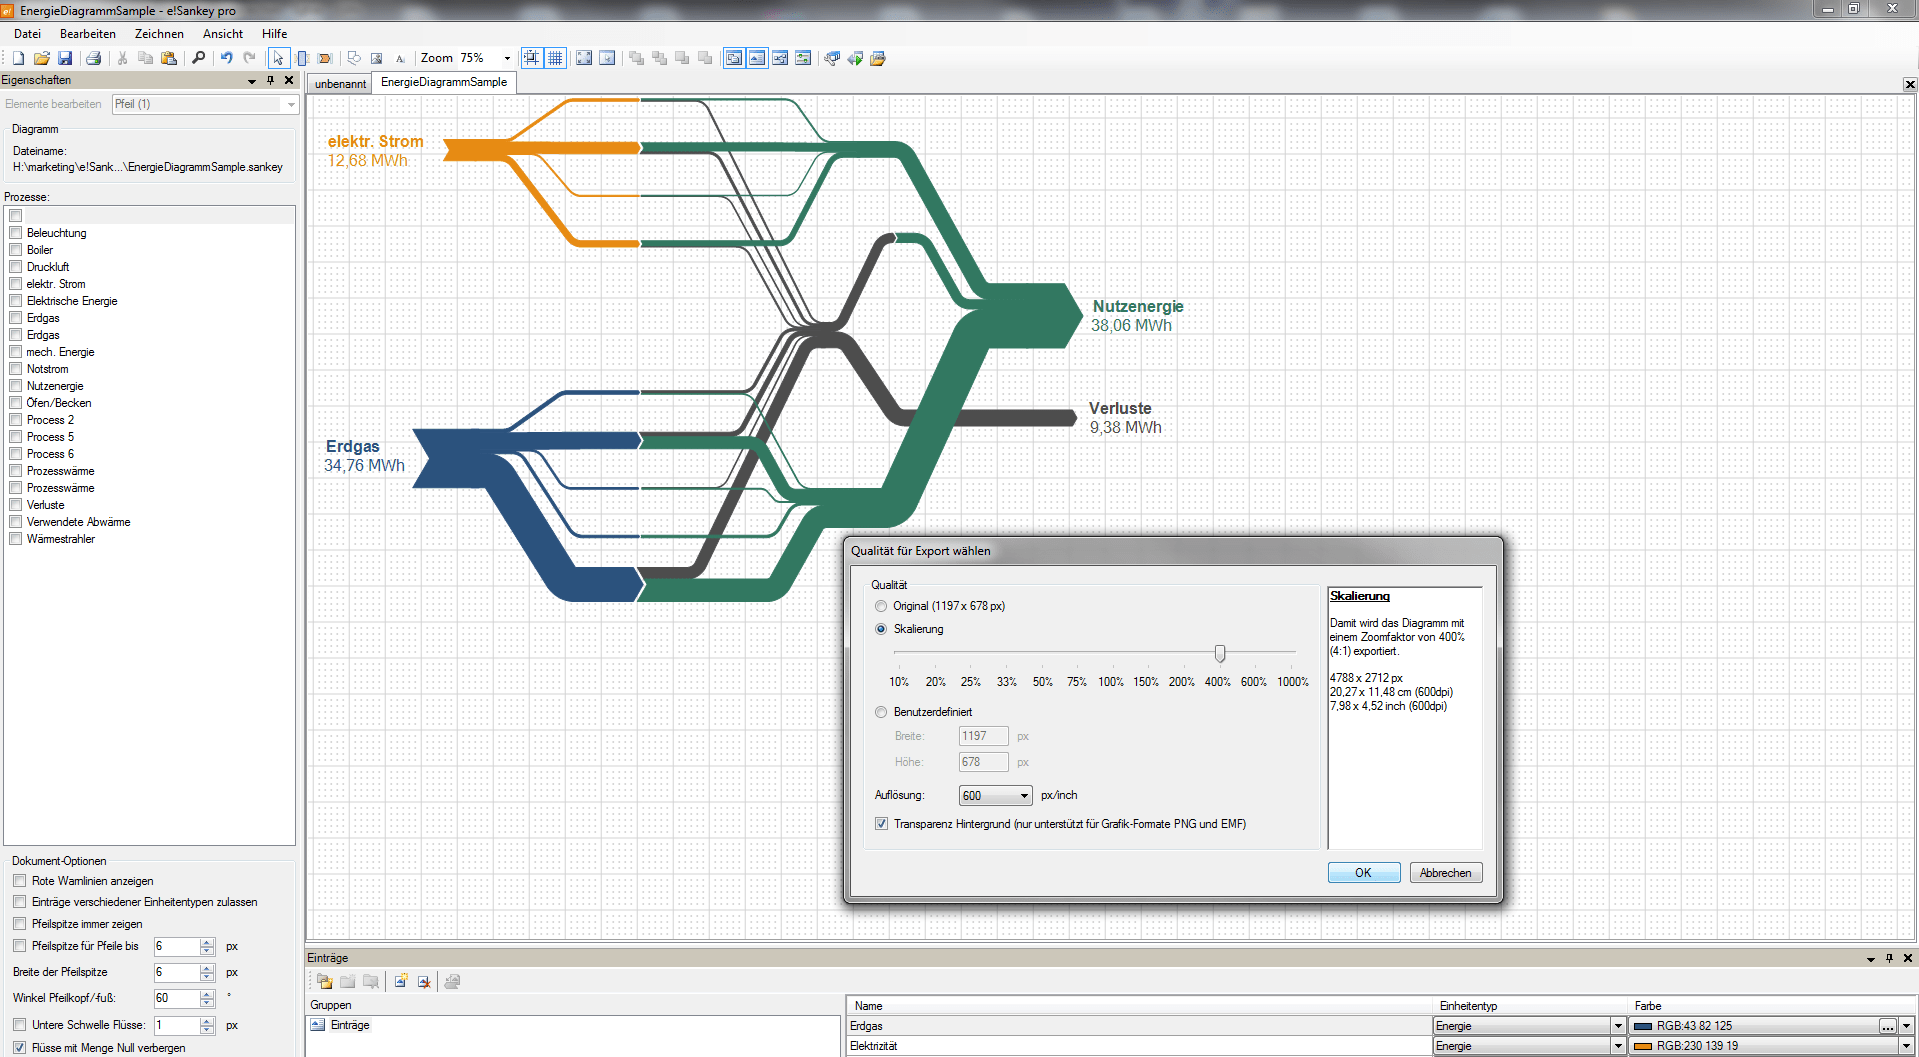Select the Skalierung radio option

pos(881,629)
